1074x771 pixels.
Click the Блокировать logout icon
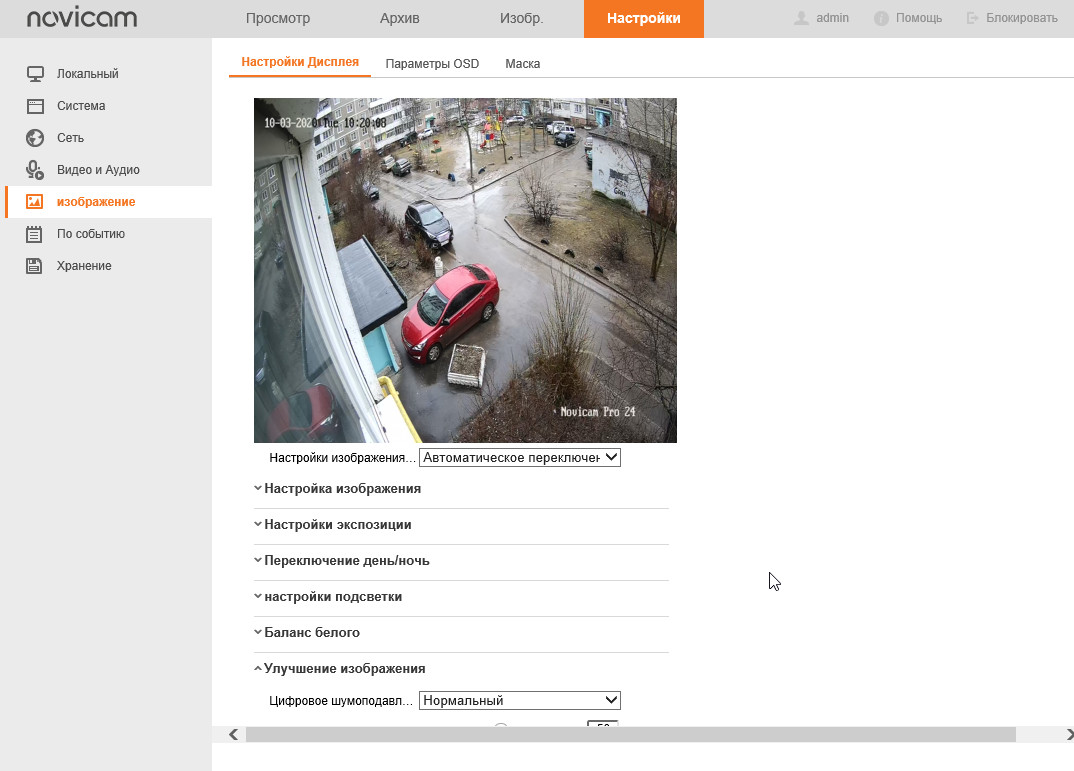click(x=973, y=18)
